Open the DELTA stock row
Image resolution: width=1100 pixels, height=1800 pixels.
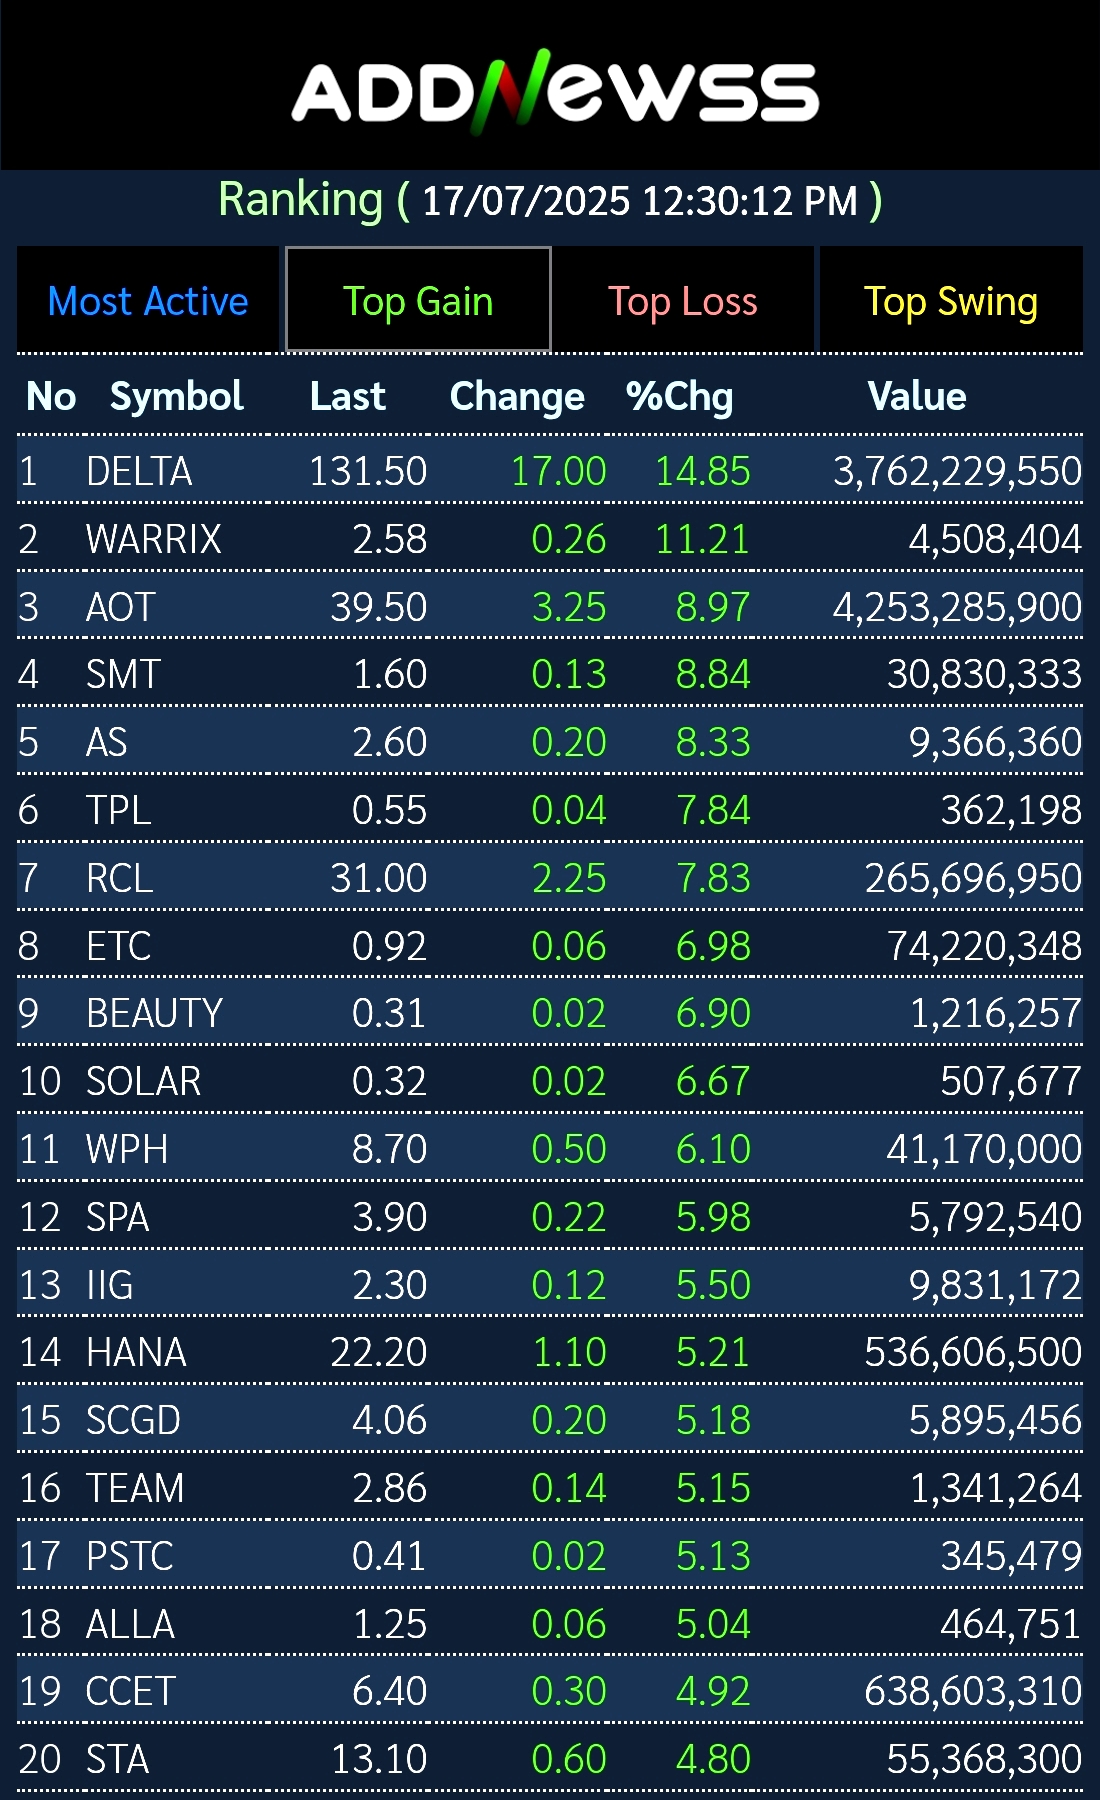point(139,471)
